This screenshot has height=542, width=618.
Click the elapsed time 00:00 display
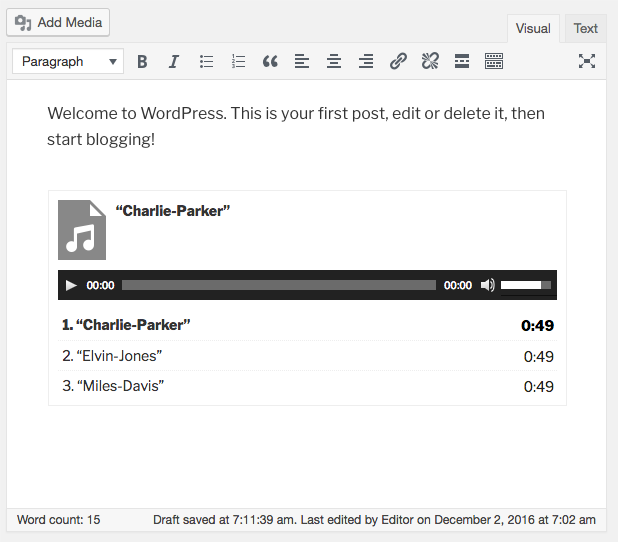click(x=101, y=285)
